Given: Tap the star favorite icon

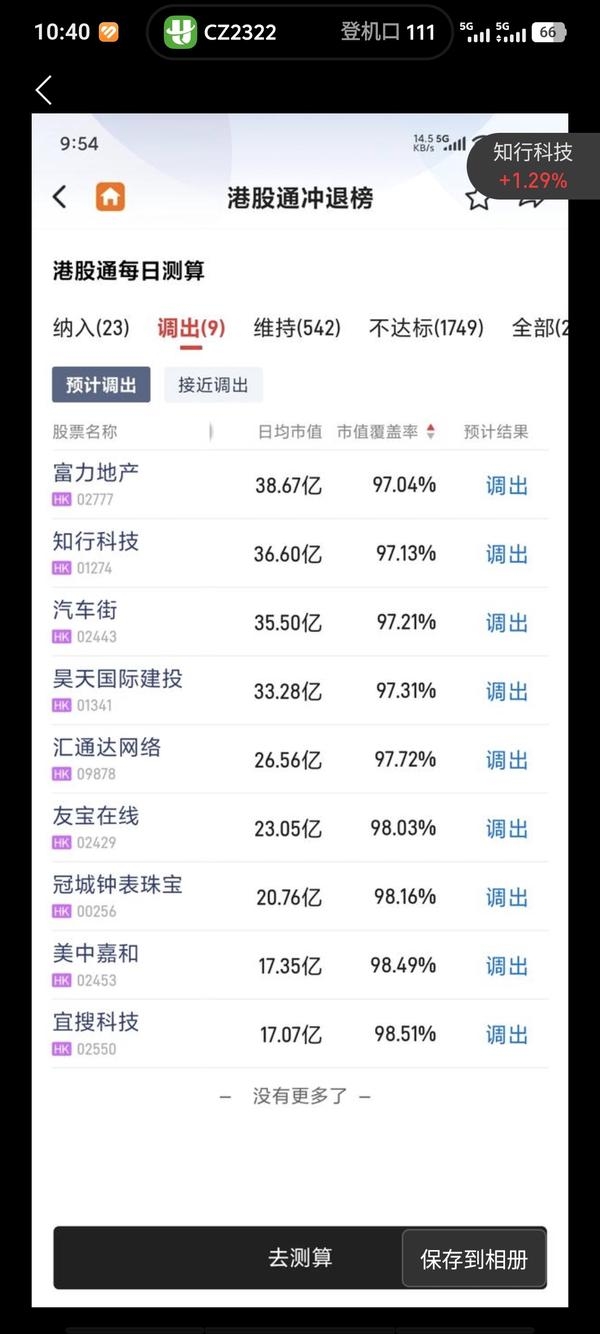Looking at the screenshot, I should 478,197.
